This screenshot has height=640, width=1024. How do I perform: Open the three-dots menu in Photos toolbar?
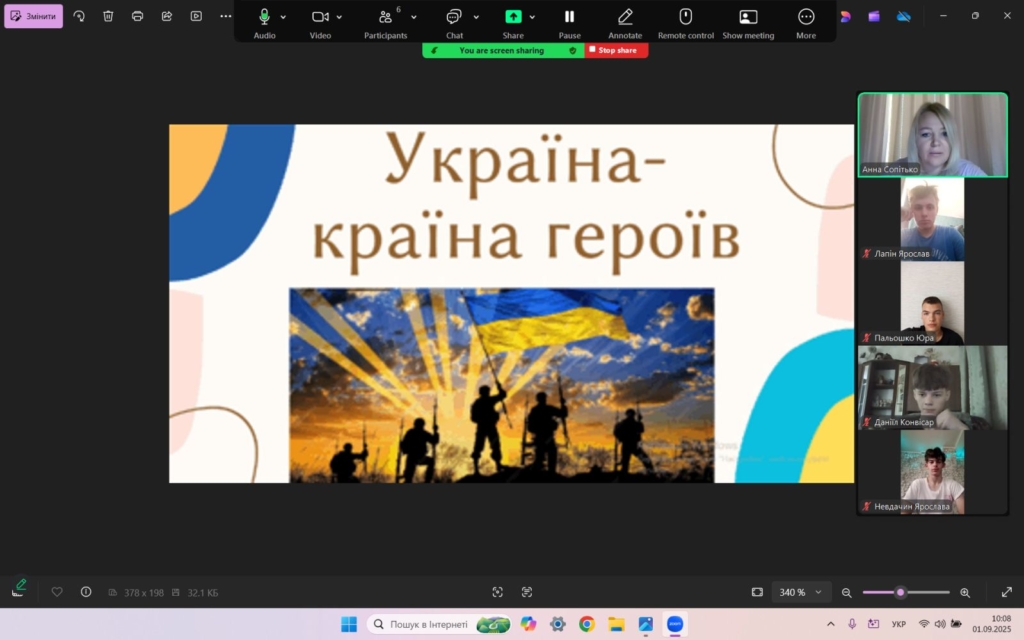tap(225, 16)
